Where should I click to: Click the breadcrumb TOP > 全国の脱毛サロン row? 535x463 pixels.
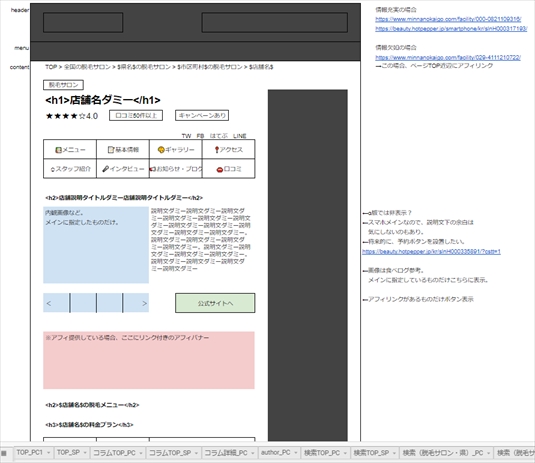[x=159, y=67]
